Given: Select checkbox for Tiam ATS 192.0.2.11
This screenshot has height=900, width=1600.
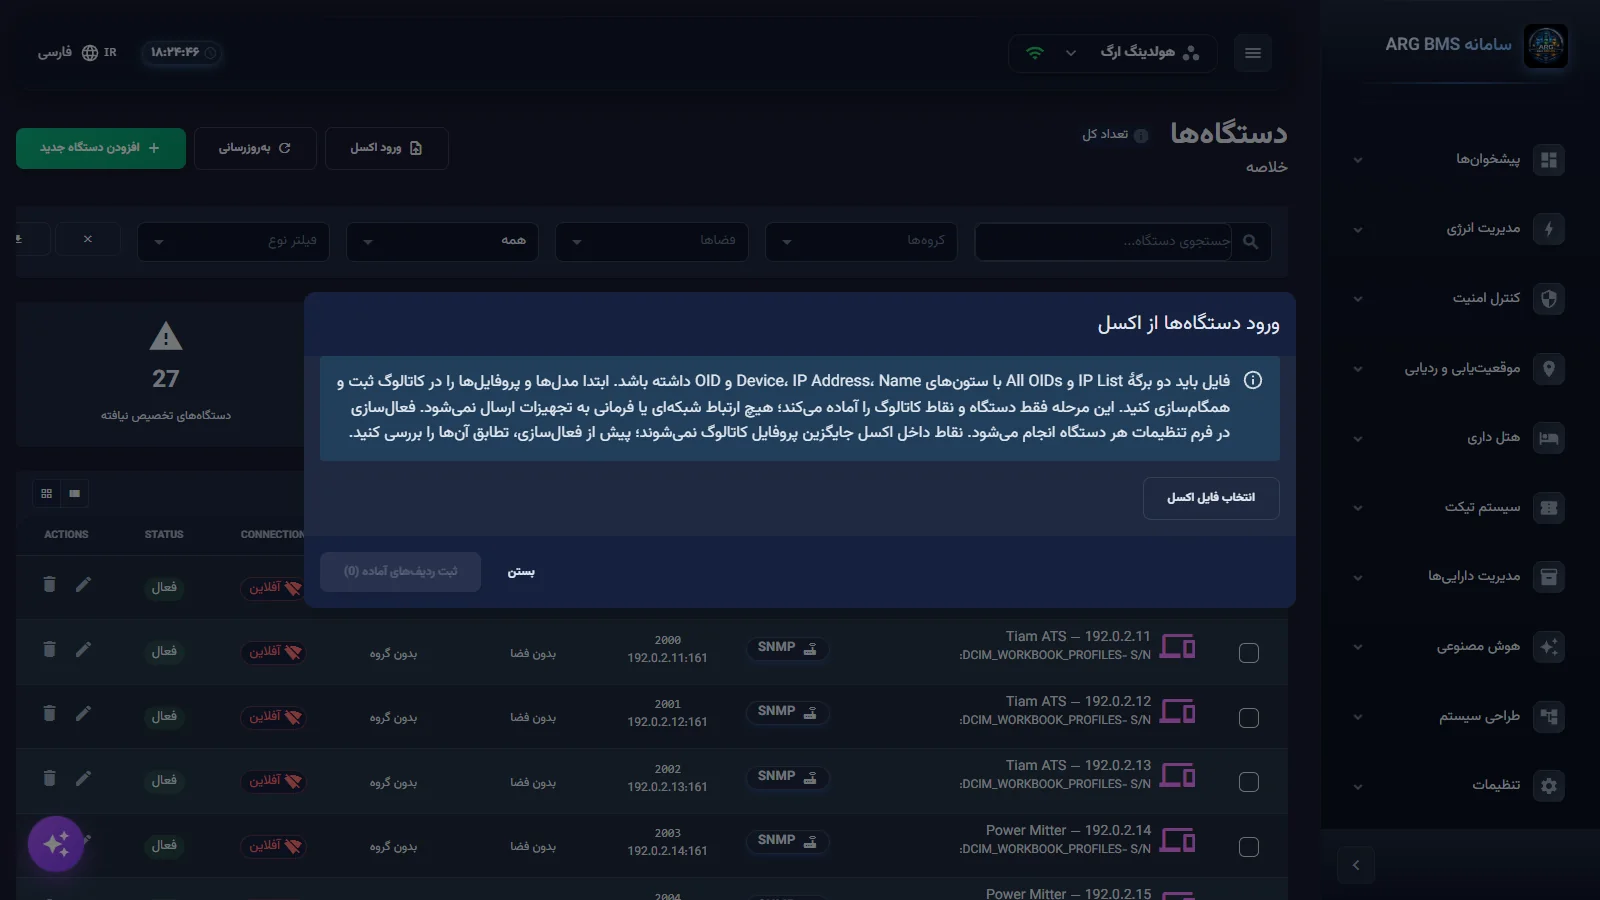Looking at the screenshot, I should click(x=1249, y=653).
